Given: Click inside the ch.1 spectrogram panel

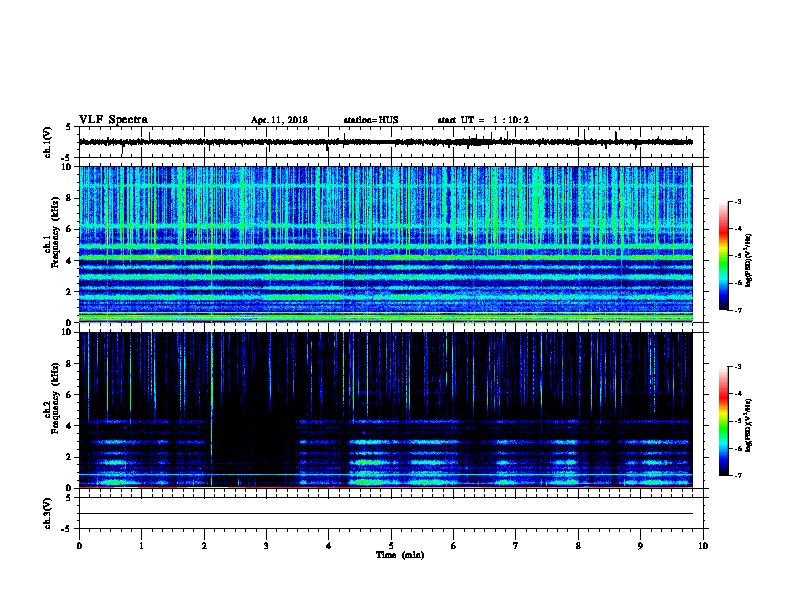Looking at the screenshot, I should click(386, 244).
